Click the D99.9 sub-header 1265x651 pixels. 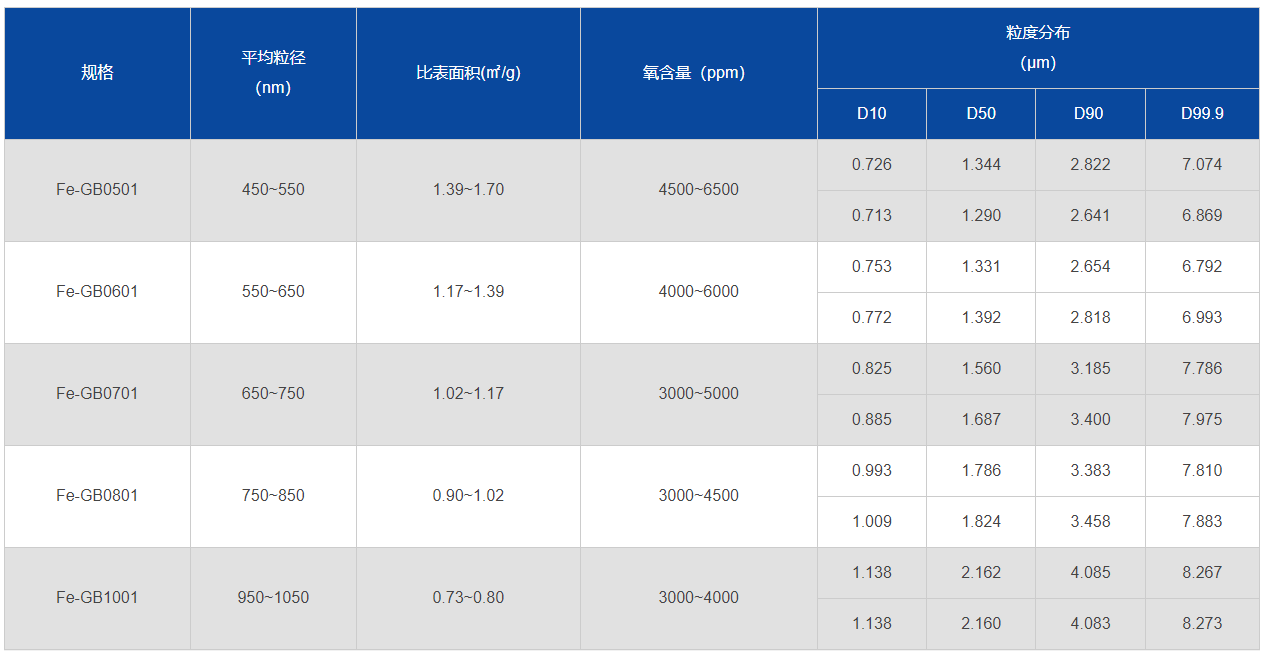coord(1202,113)
